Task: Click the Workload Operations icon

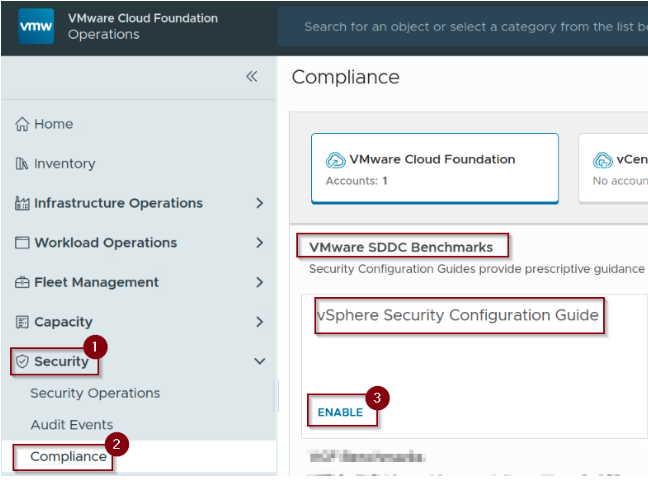Action: click(22, 243)
